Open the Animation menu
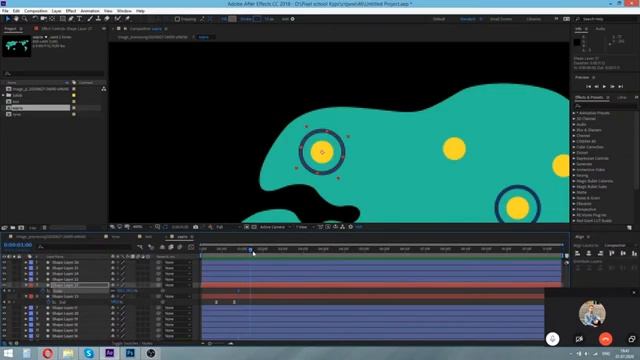The width and height of the screenshot is (640, 360). 90,11
